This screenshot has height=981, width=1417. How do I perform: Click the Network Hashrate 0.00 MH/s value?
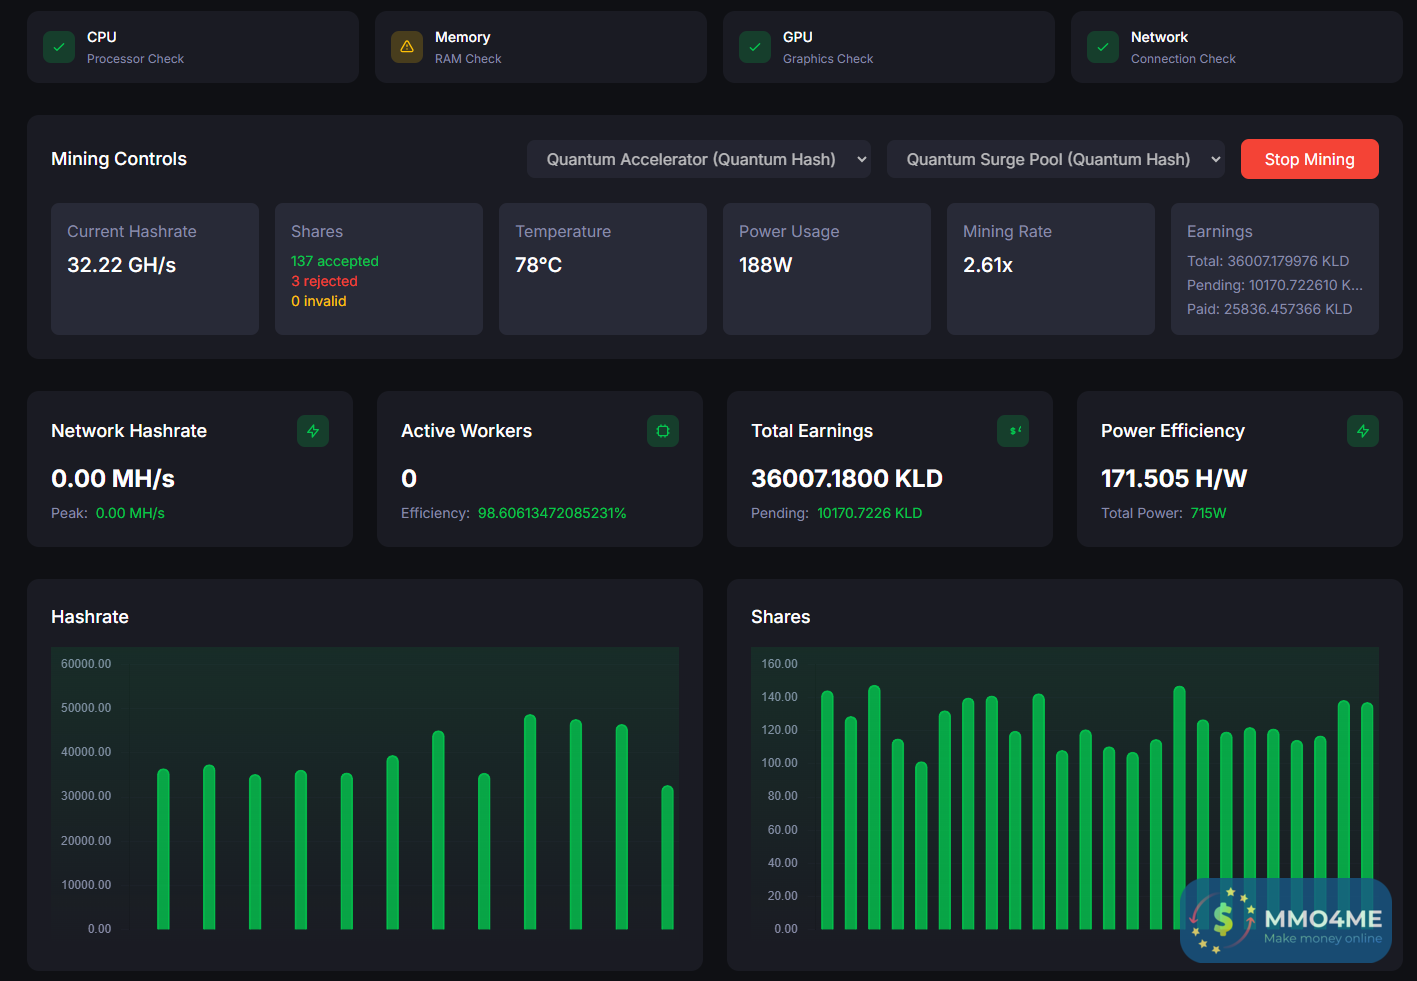tap(113, 479)
